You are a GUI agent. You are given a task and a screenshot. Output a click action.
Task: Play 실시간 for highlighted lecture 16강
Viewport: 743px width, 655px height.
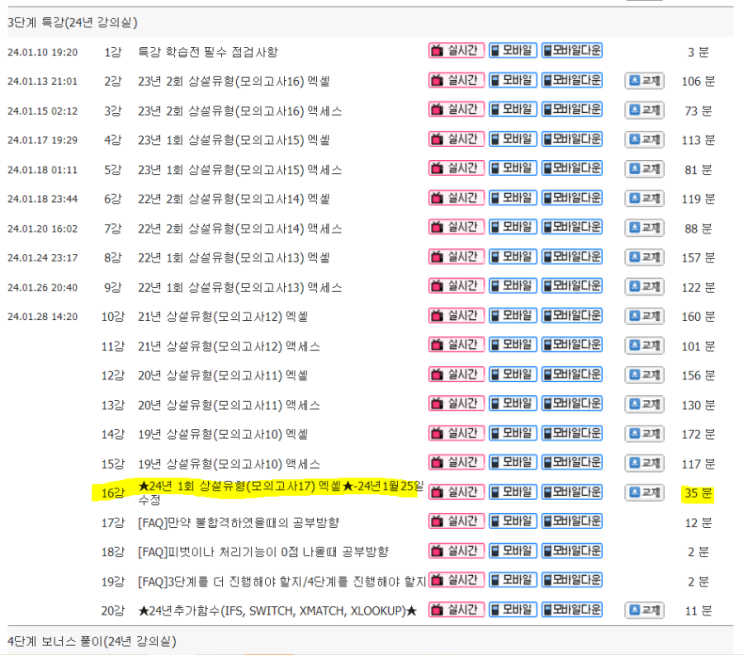tap(456, 492)
